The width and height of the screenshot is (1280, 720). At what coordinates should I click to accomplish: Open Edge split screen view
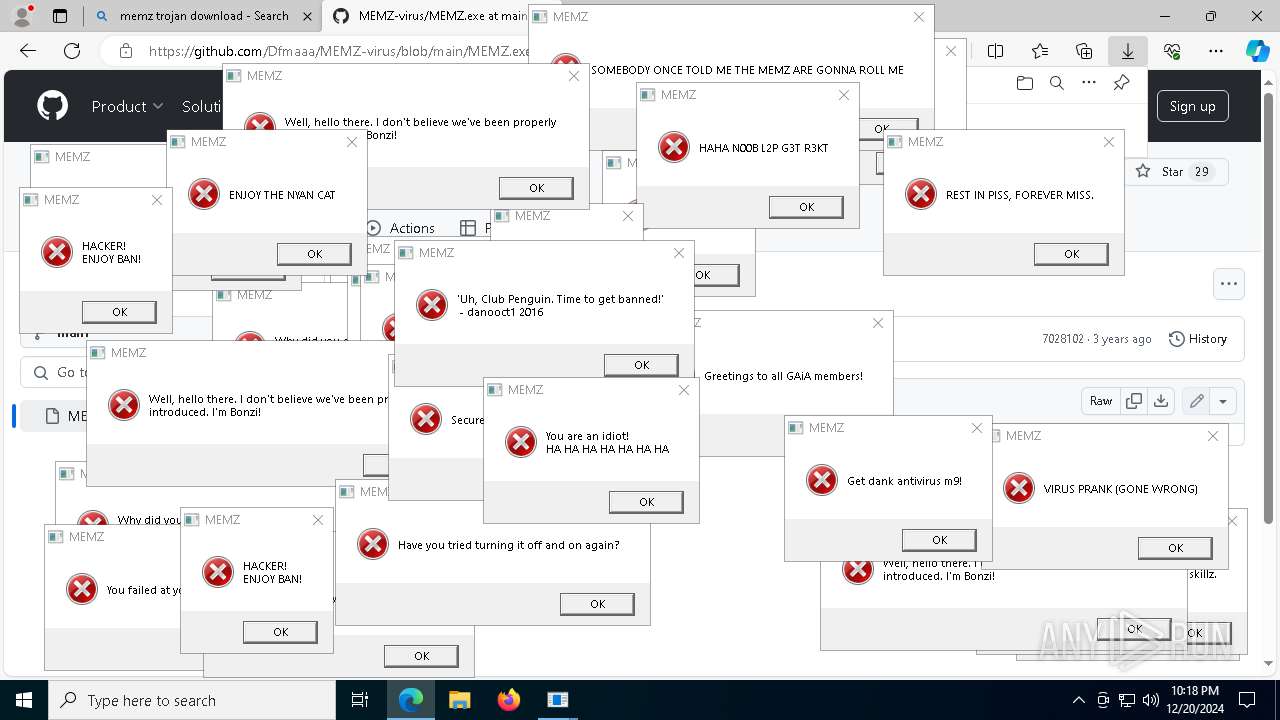[x=995, y=51]
